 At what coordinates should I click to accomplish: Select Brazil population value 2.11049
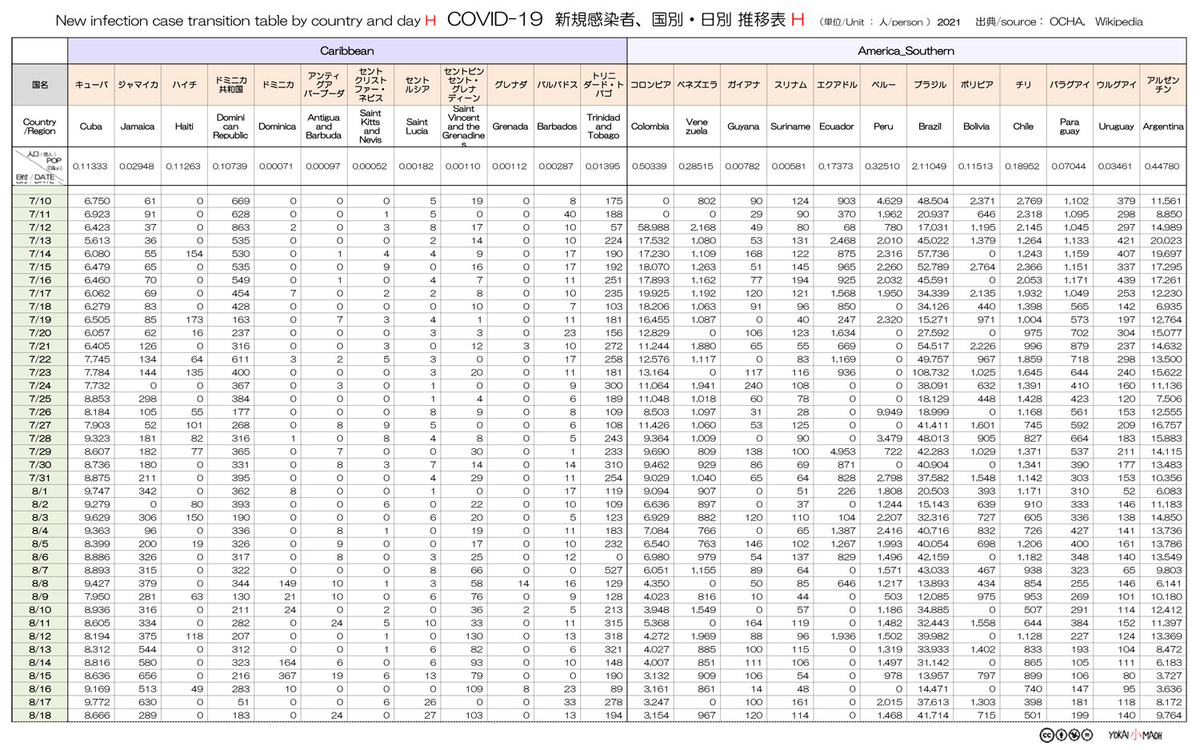point(931,165)
